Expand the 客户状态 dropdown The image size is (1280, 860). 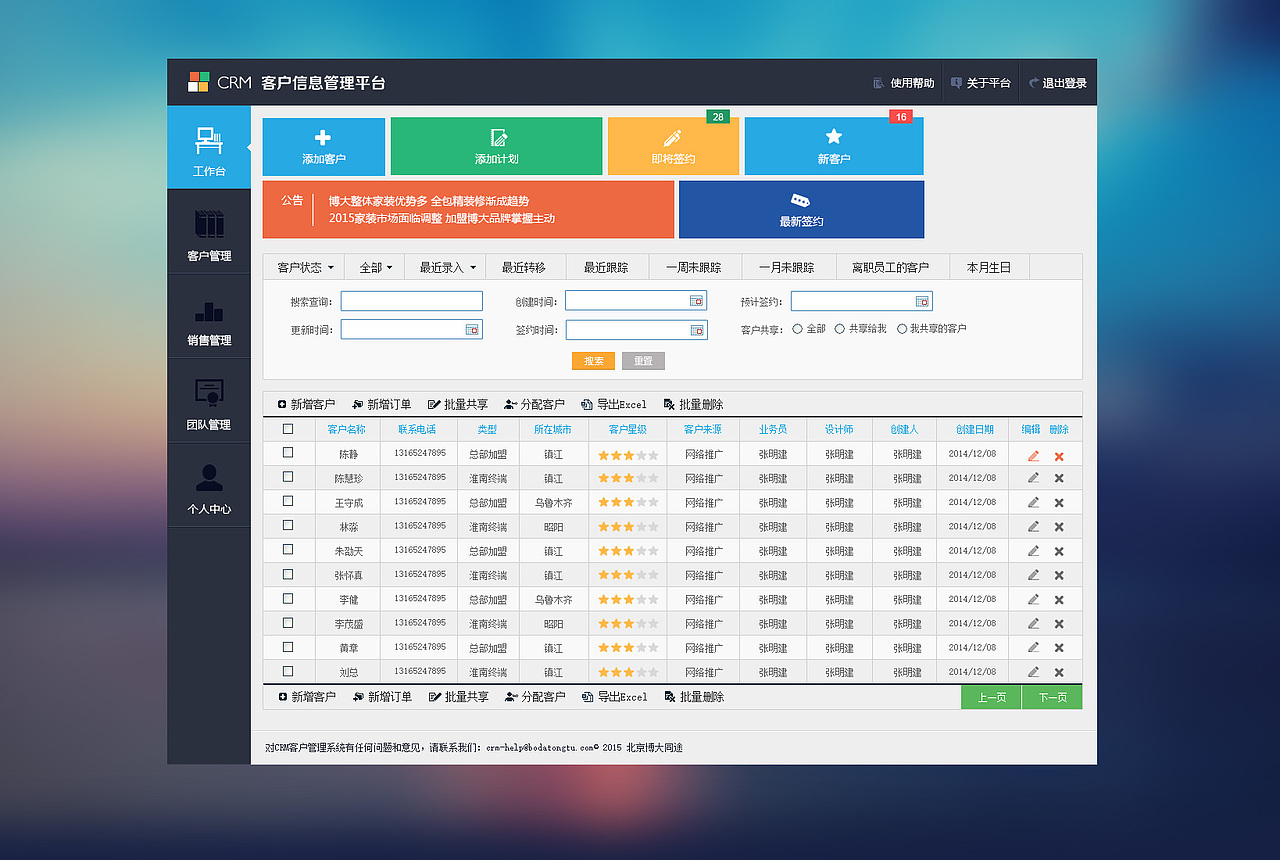point(304,267)
